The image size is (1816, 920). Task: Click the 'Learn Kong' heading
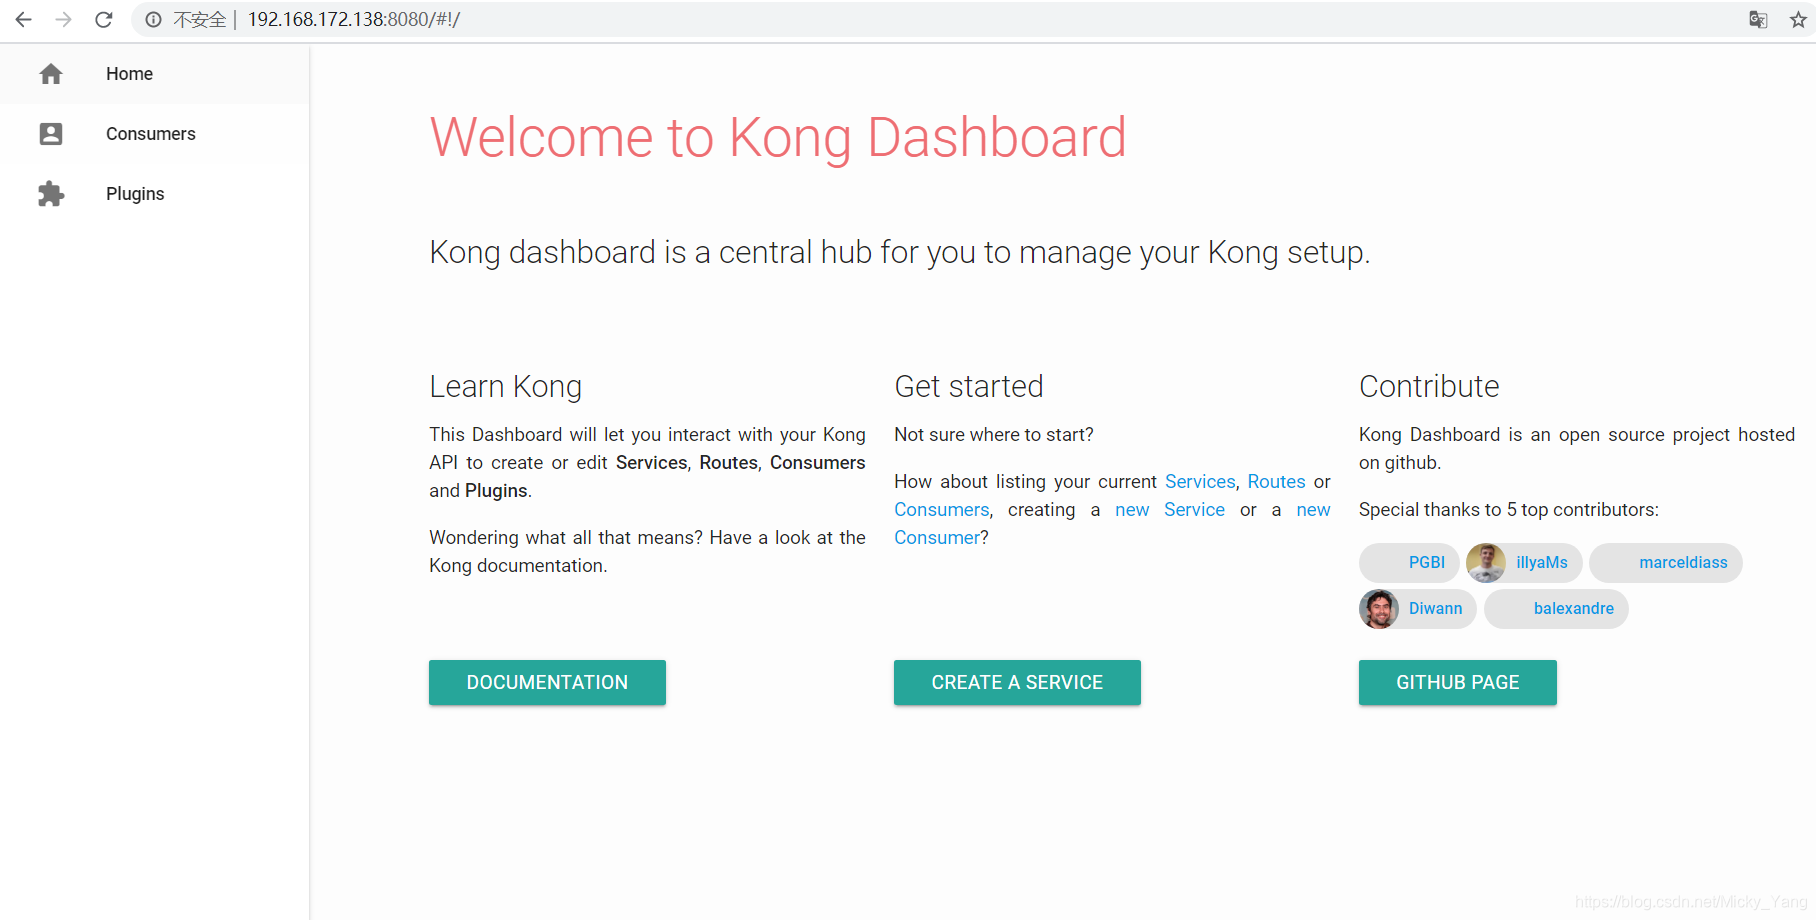coord(505,386)
